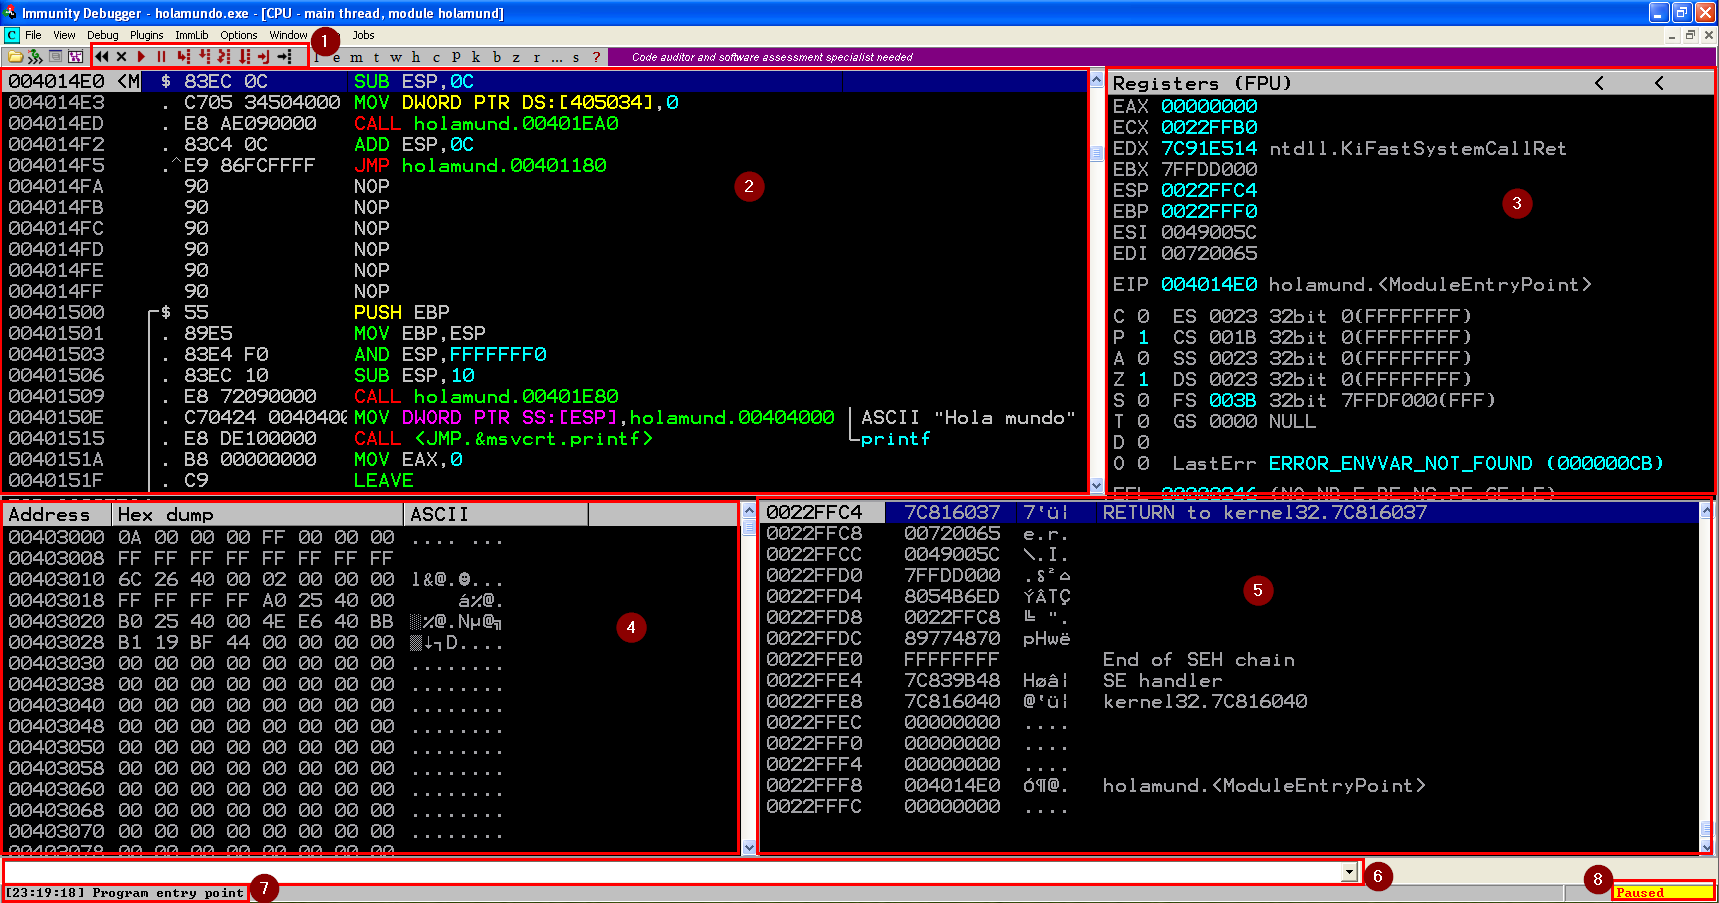Open breakpoints window with 'b' button
The image size is (1719, 903).
(x=497, y=57)
